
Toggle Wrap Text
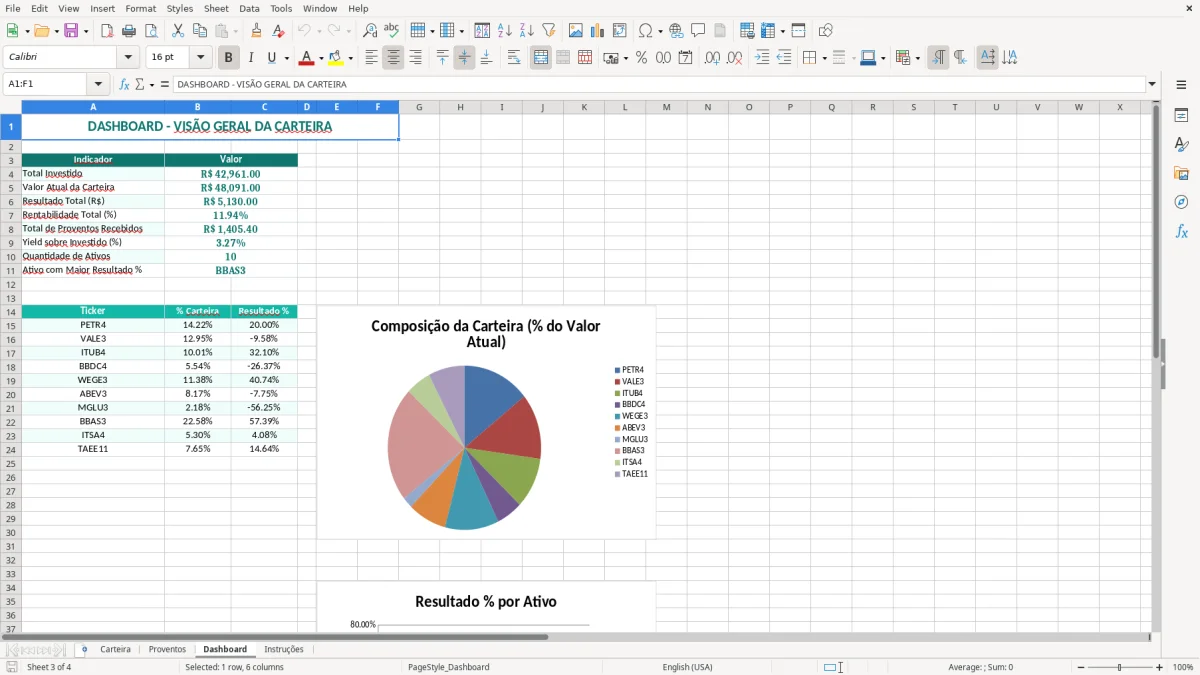pyautogui.click(x=514, y=58)
